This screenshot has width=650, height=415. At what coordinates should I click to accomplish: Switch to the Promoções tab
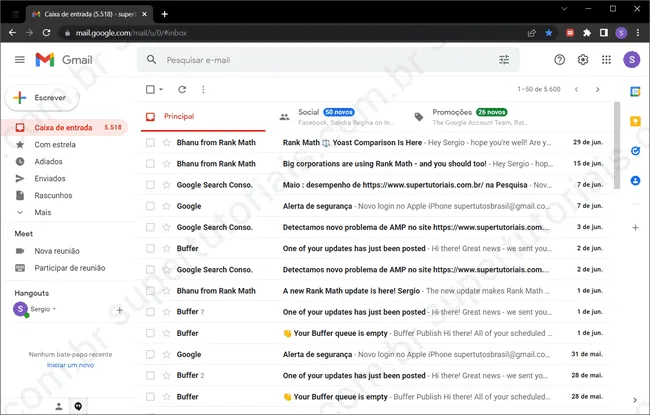(473, 116)
